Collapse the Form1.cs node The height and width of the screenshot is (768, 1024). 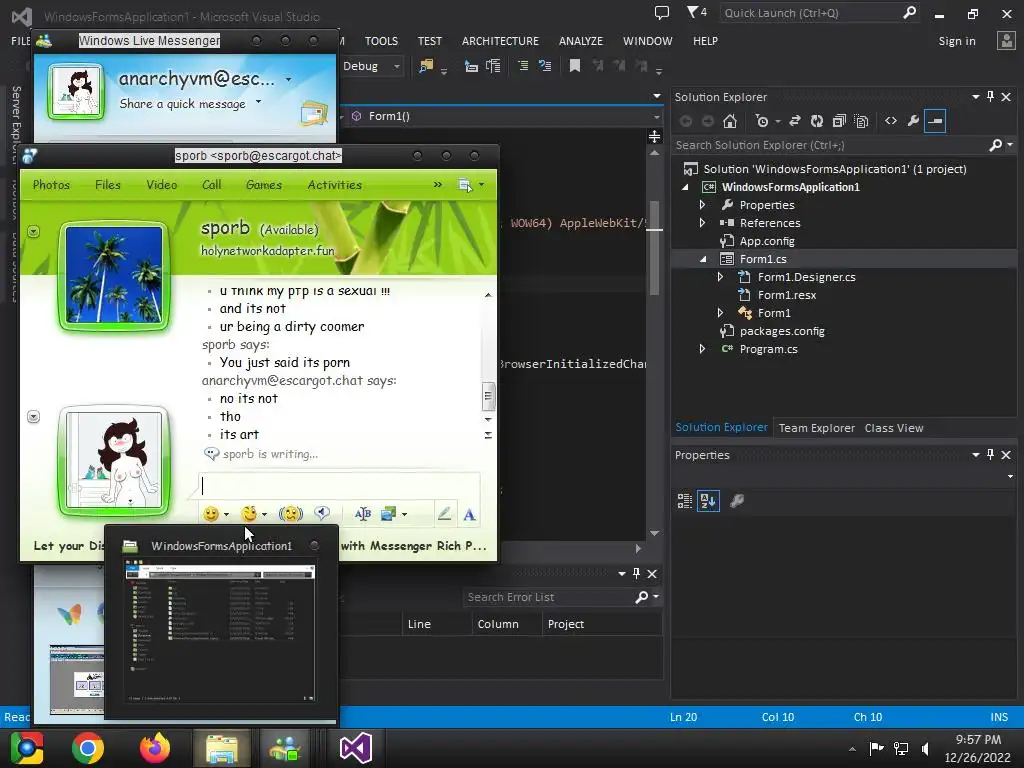[703, 259]
